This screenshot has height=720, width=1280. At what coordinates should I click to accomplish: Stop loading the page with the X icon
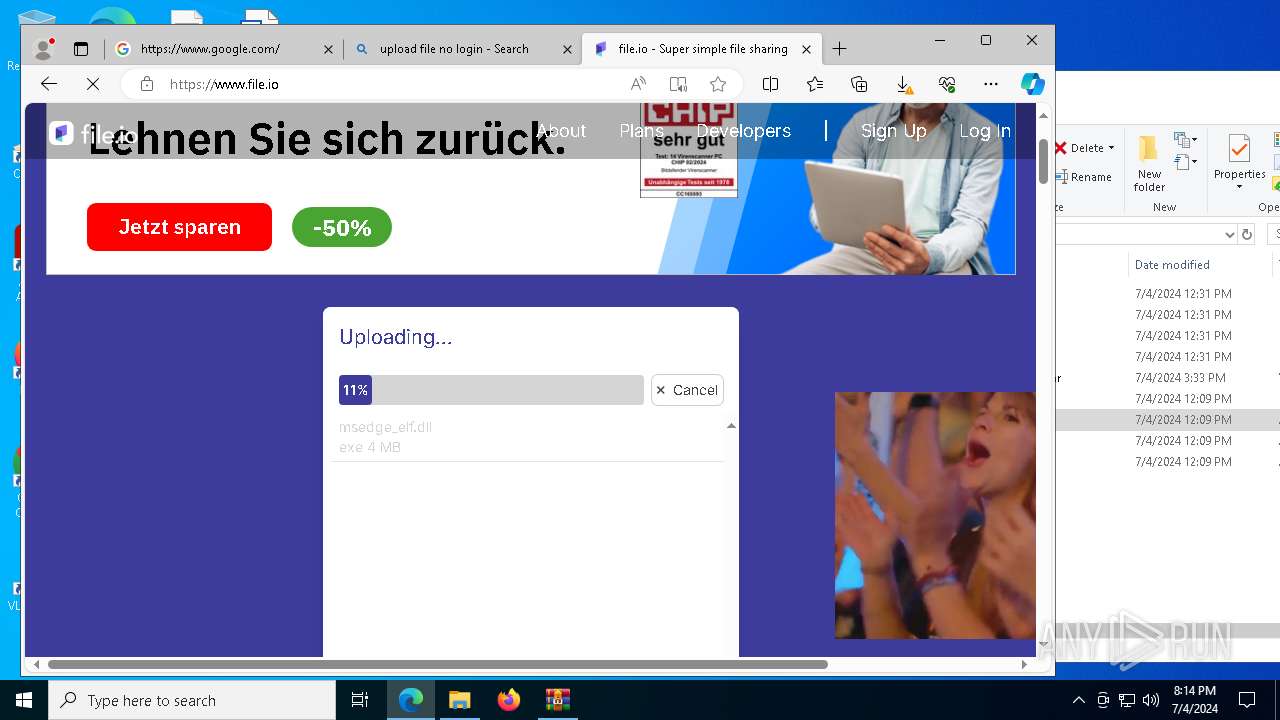coord(93,84)
